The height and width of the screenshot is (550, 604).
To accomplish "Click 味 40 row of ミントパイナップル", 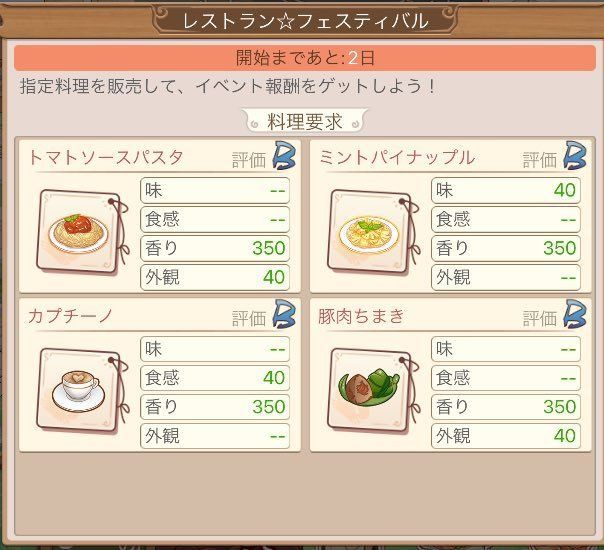I will click(505, 189).
